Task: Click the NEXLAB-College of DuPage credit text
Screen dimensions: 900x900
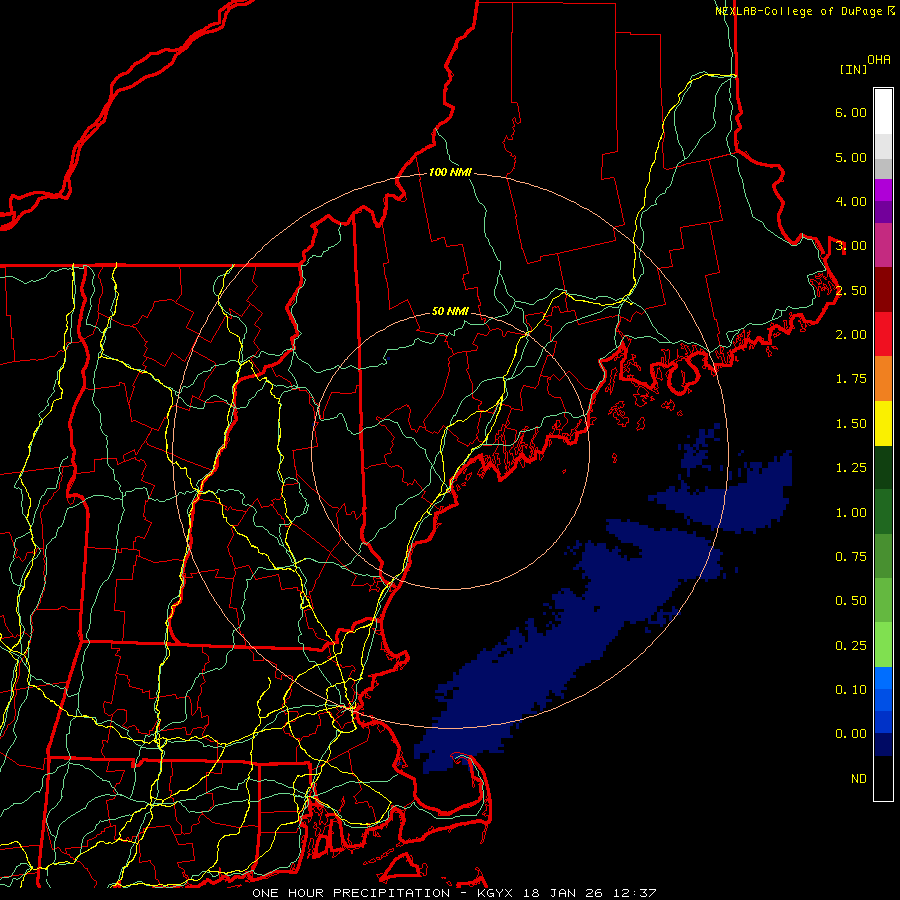Action: click(x=804, y=11)
